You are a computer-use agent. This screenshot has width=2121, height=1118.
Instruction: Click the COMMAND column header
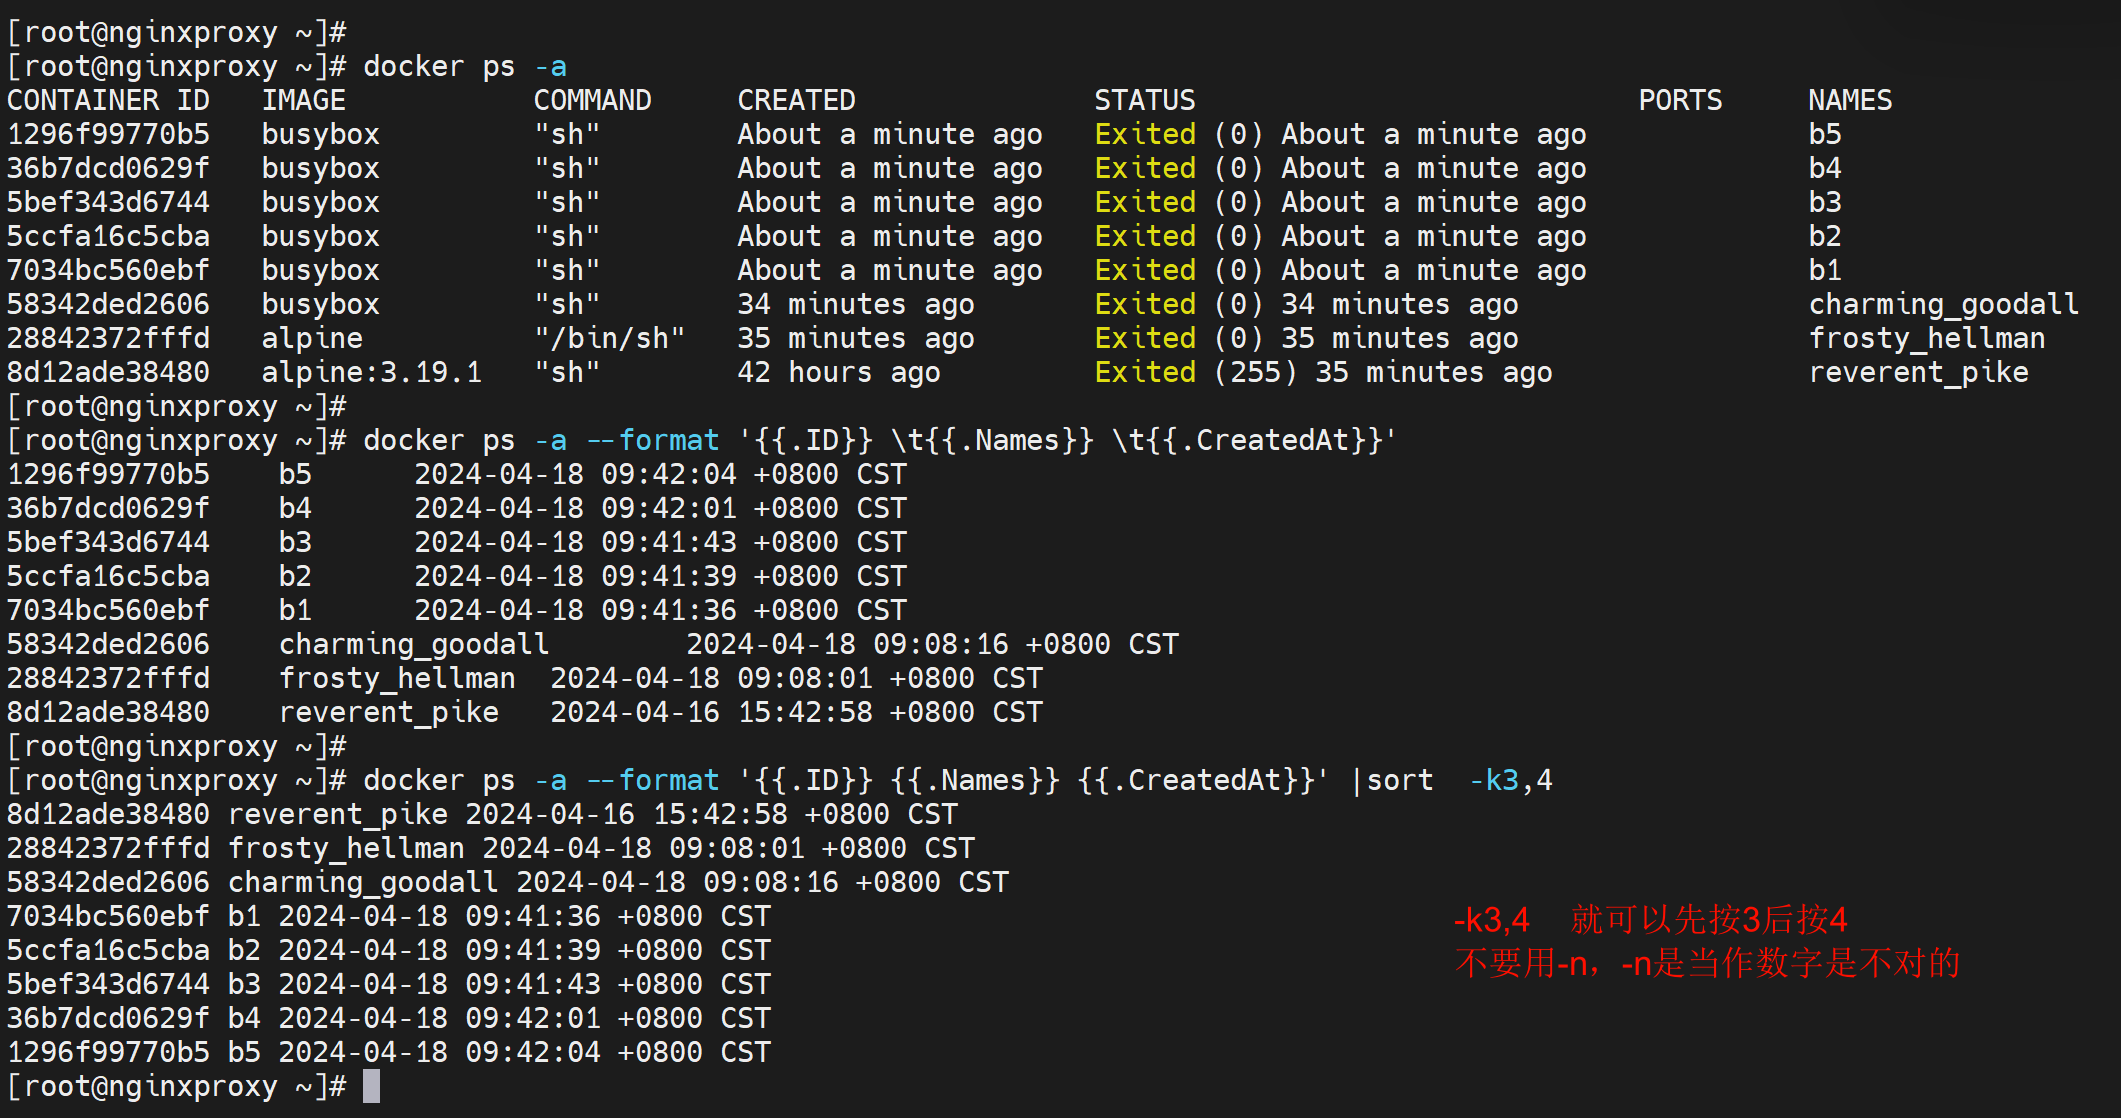(x=592, y=100)
